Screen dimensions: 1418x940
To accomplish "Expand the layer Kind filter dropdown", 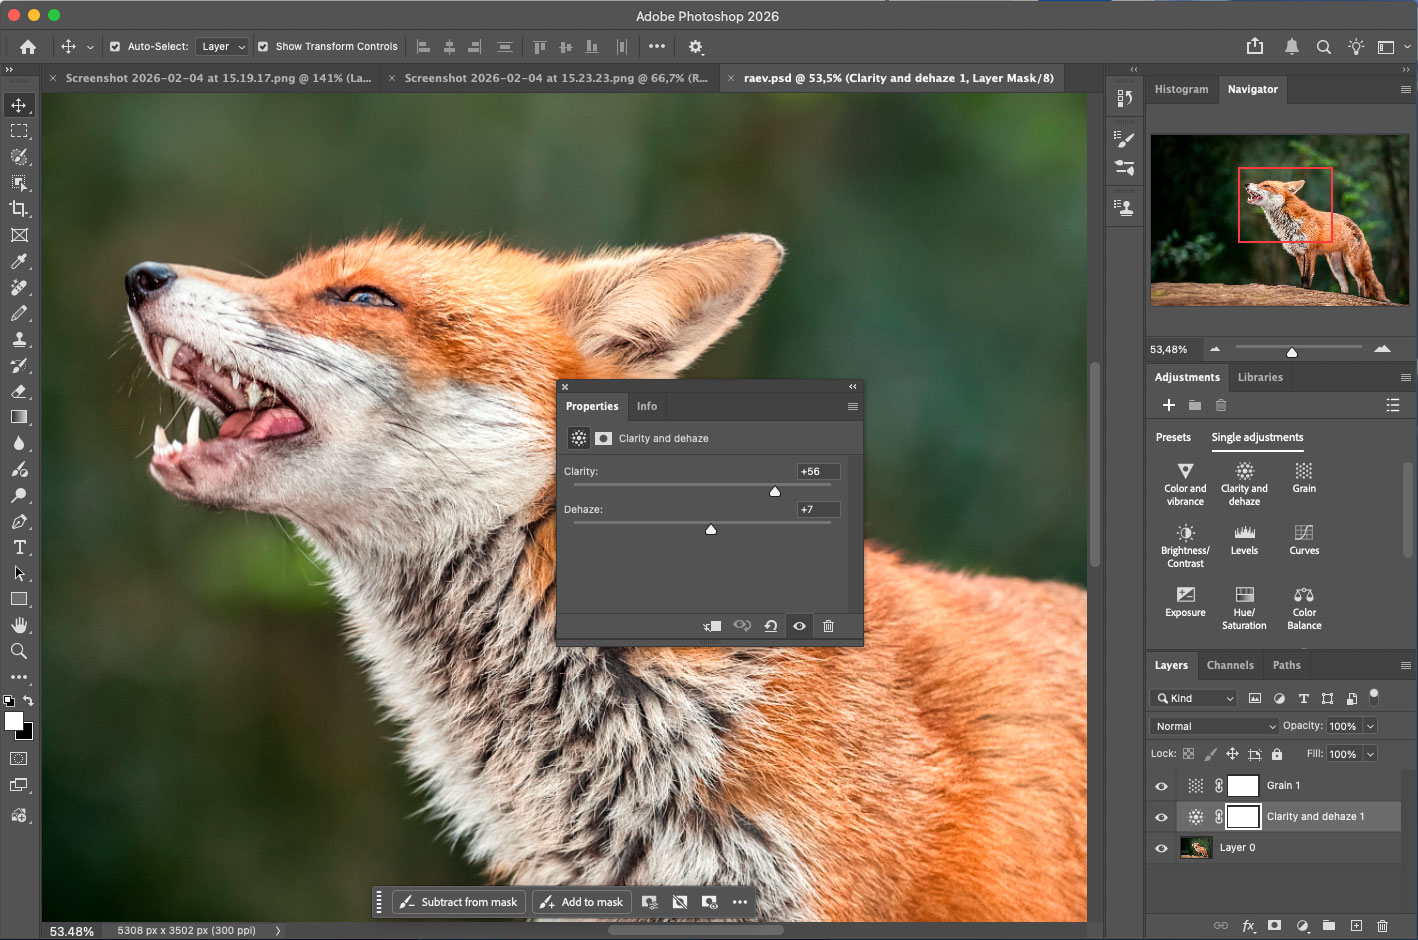I will coord(1195,699).
